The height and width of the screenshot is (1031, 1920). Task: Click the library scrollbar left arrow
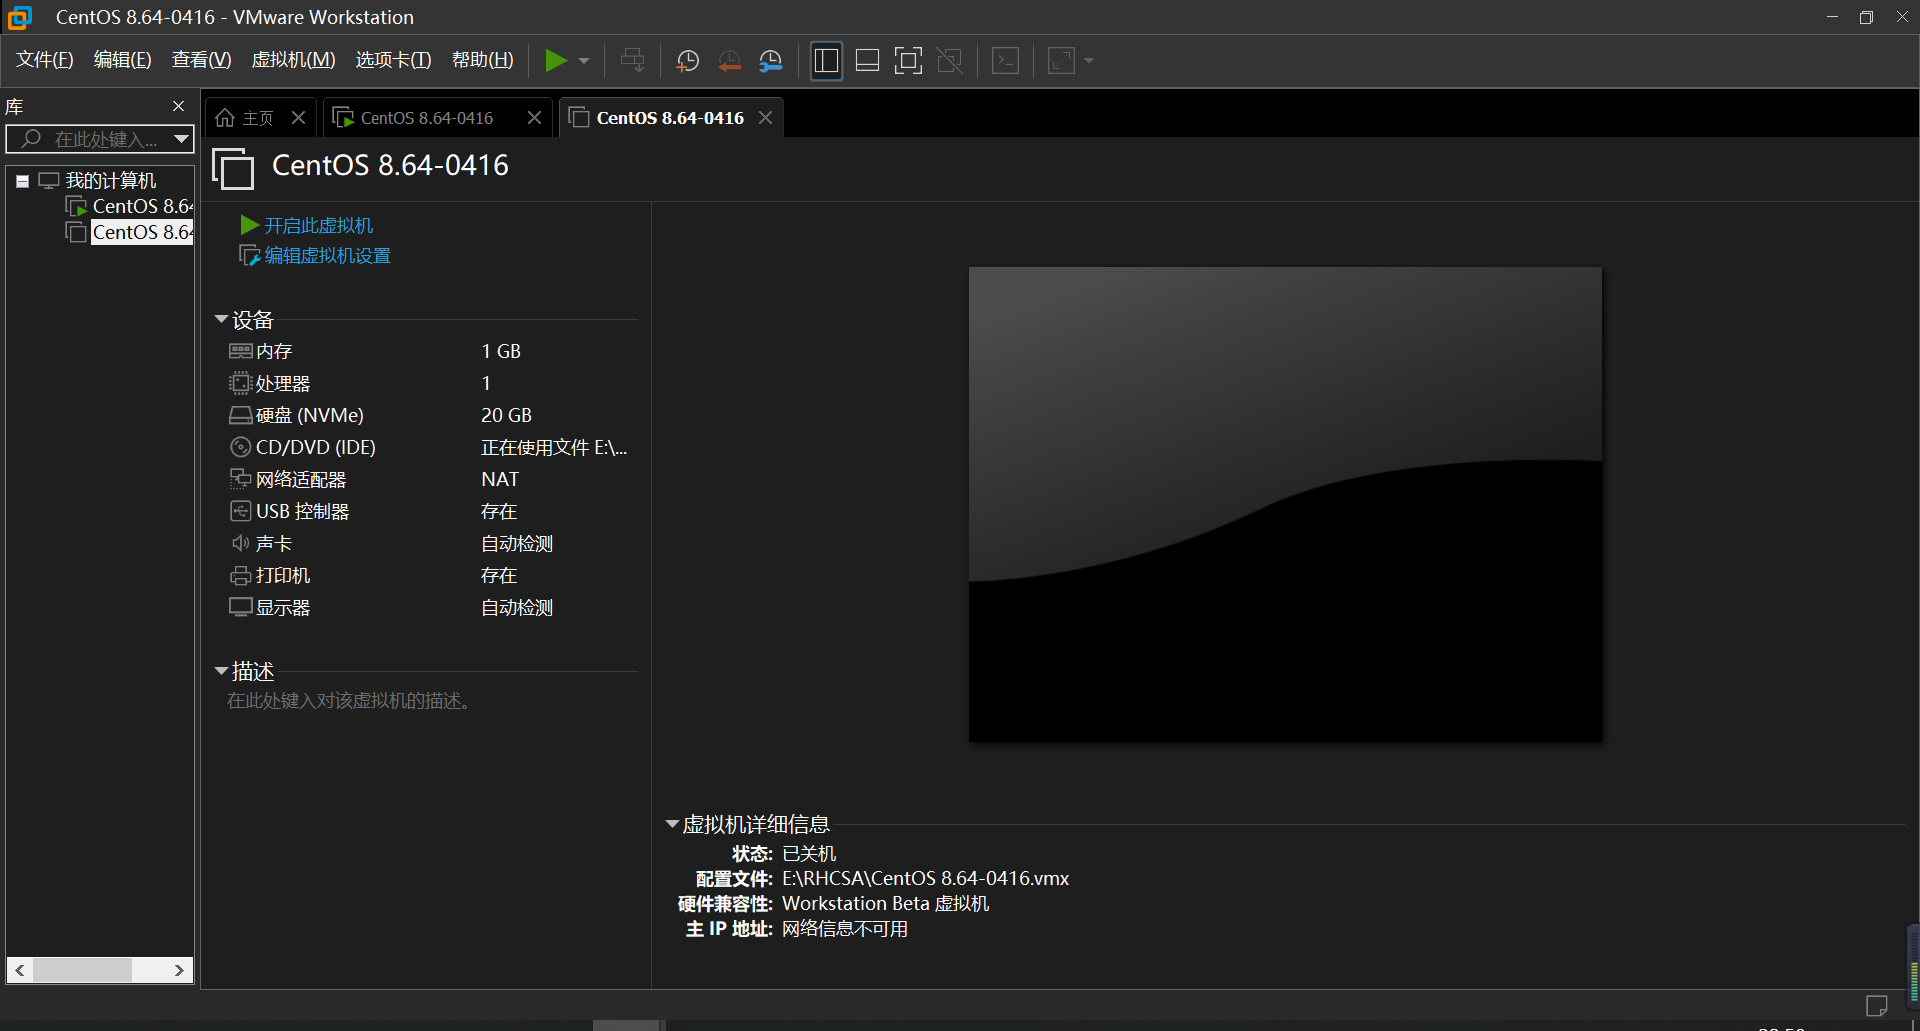(x=19, y=970)
